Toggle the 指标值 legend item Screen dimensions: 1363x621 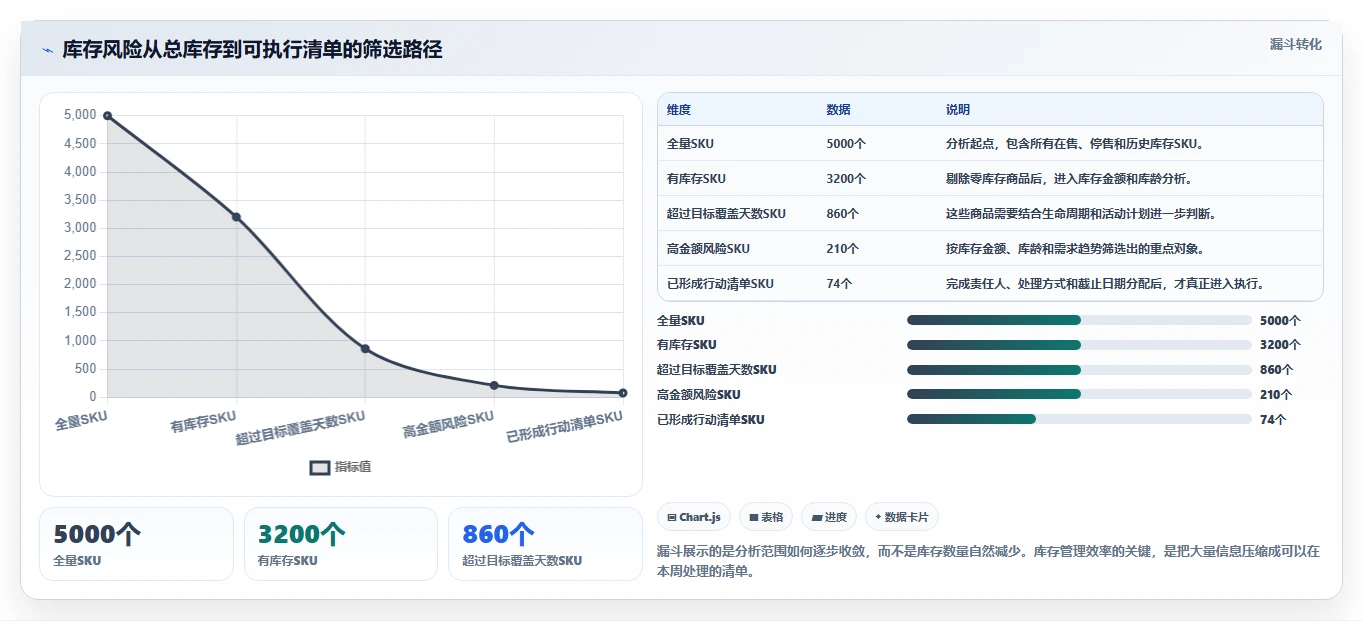[x=340, y=467]
